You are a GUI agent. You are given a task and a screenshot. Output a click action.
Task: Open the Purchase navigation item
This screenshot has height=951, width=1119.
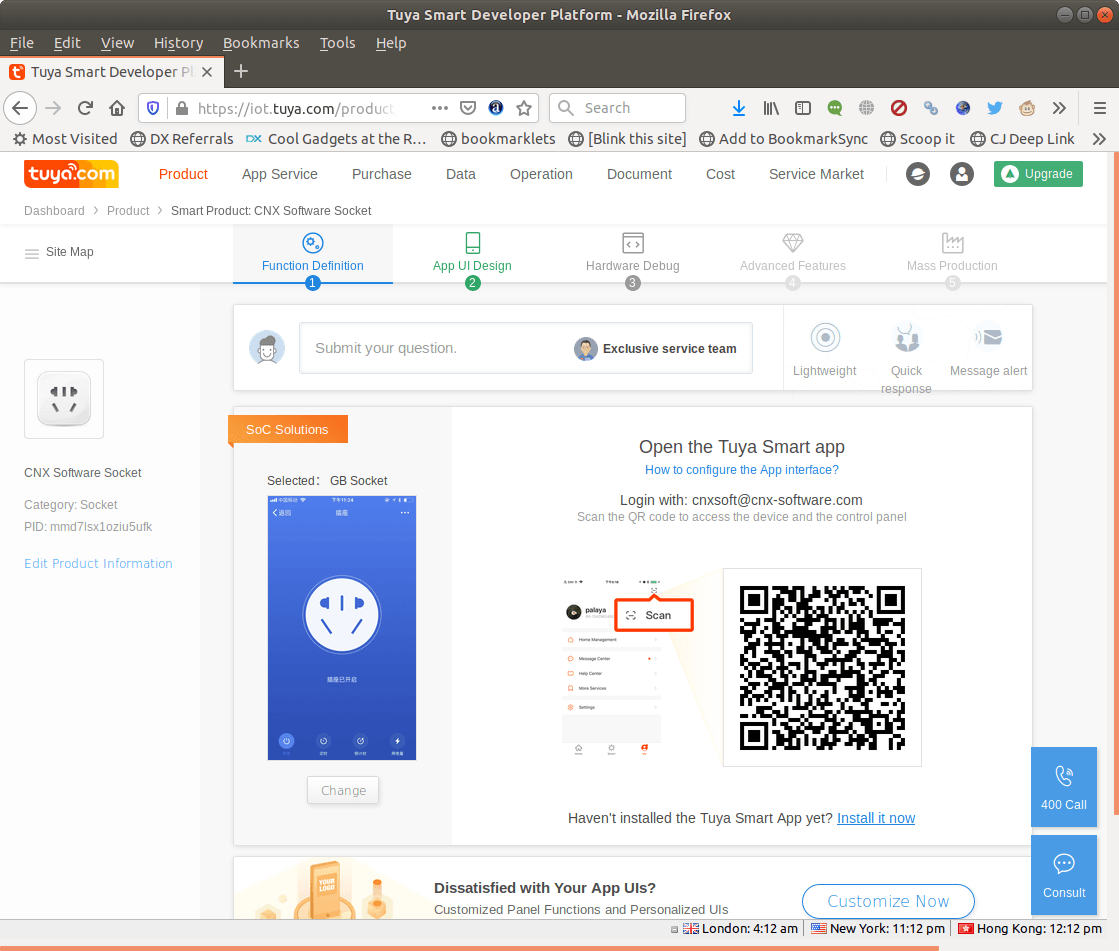pyautogui.click(x=382, y=174)
